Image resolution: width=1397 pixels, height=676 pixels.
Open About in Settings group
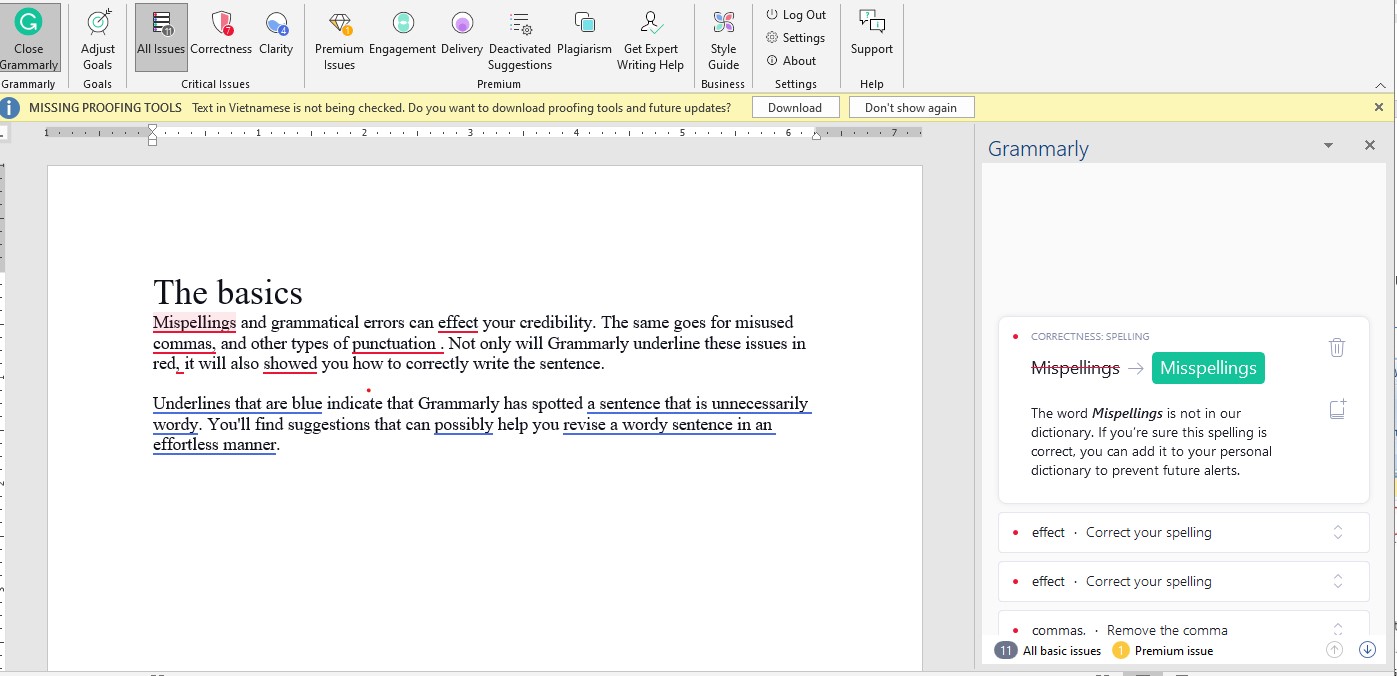coord(792,61)
